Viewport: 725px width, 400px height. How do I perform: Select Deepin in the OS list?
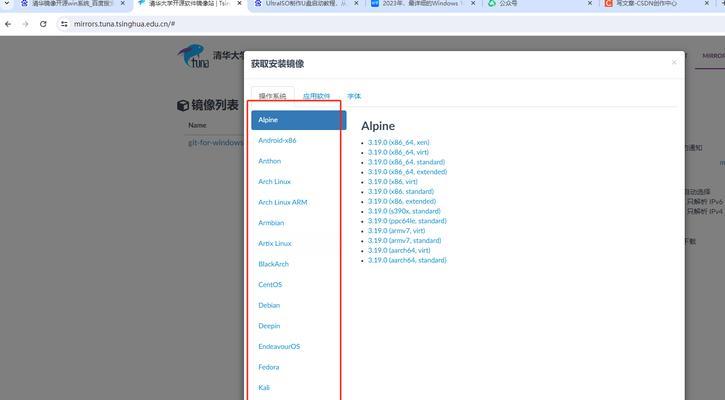(269, 326)
